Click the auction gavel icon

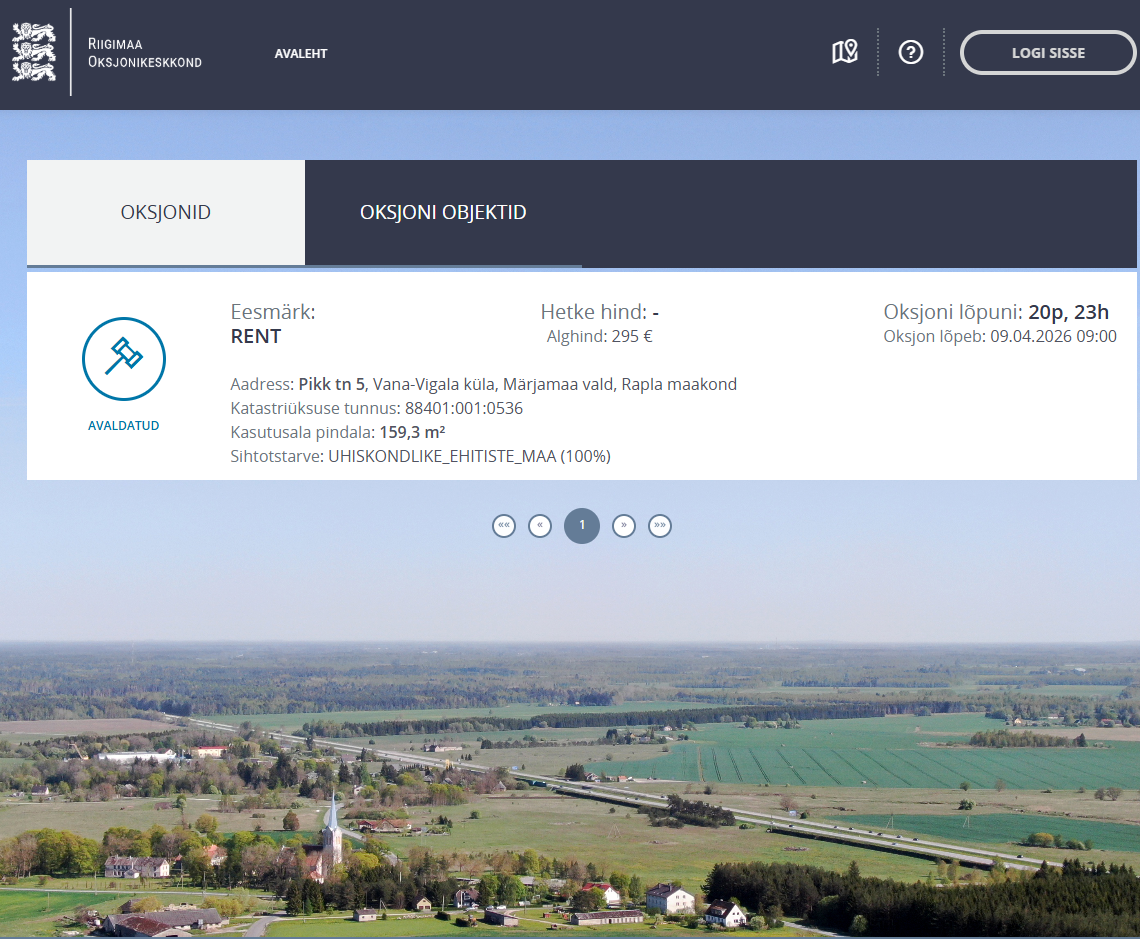coord(124,359)
